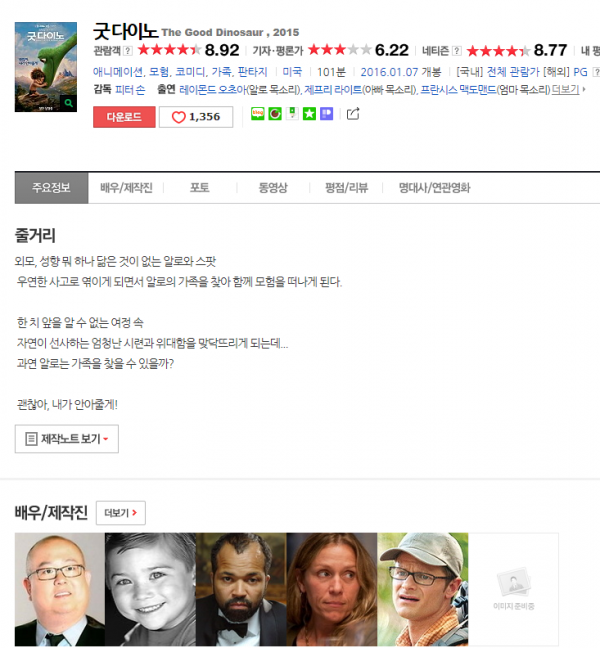Expand the 제작노트 보기 section
600x648 pixels.
67,439
